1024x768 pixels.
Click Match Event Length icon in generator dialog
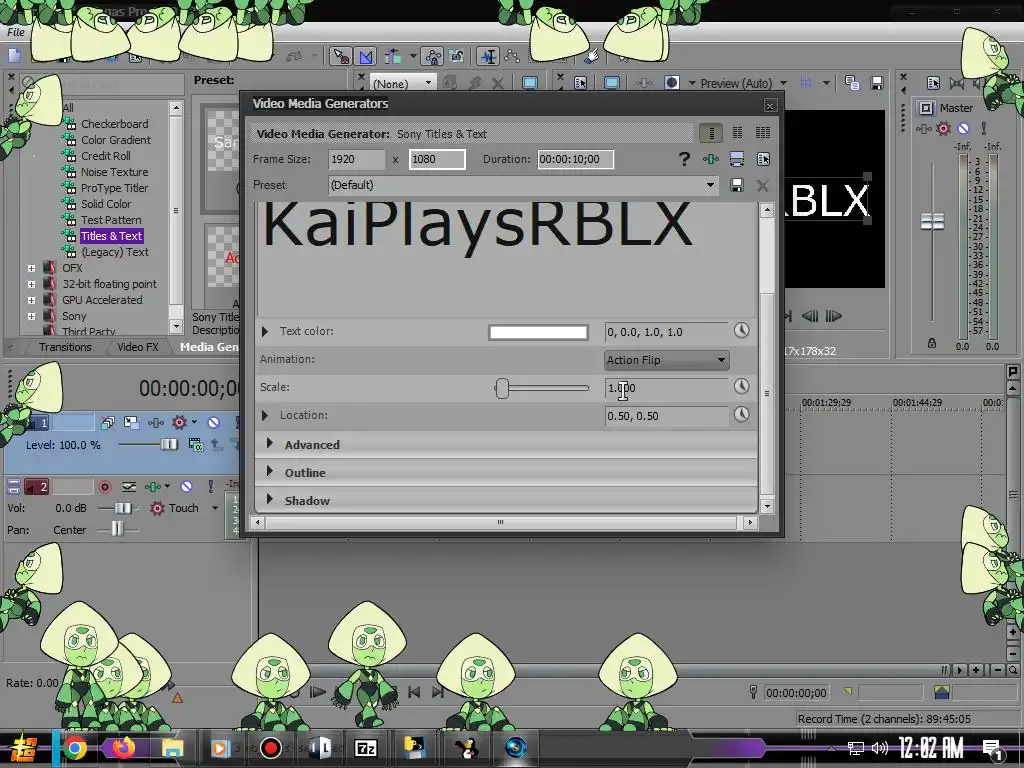(x=737, y=159)
